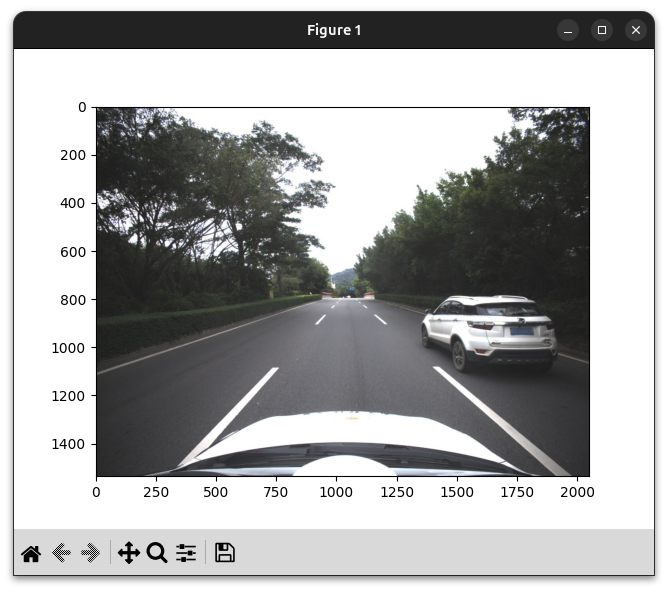Go back to previous view

tap(61, 553)
